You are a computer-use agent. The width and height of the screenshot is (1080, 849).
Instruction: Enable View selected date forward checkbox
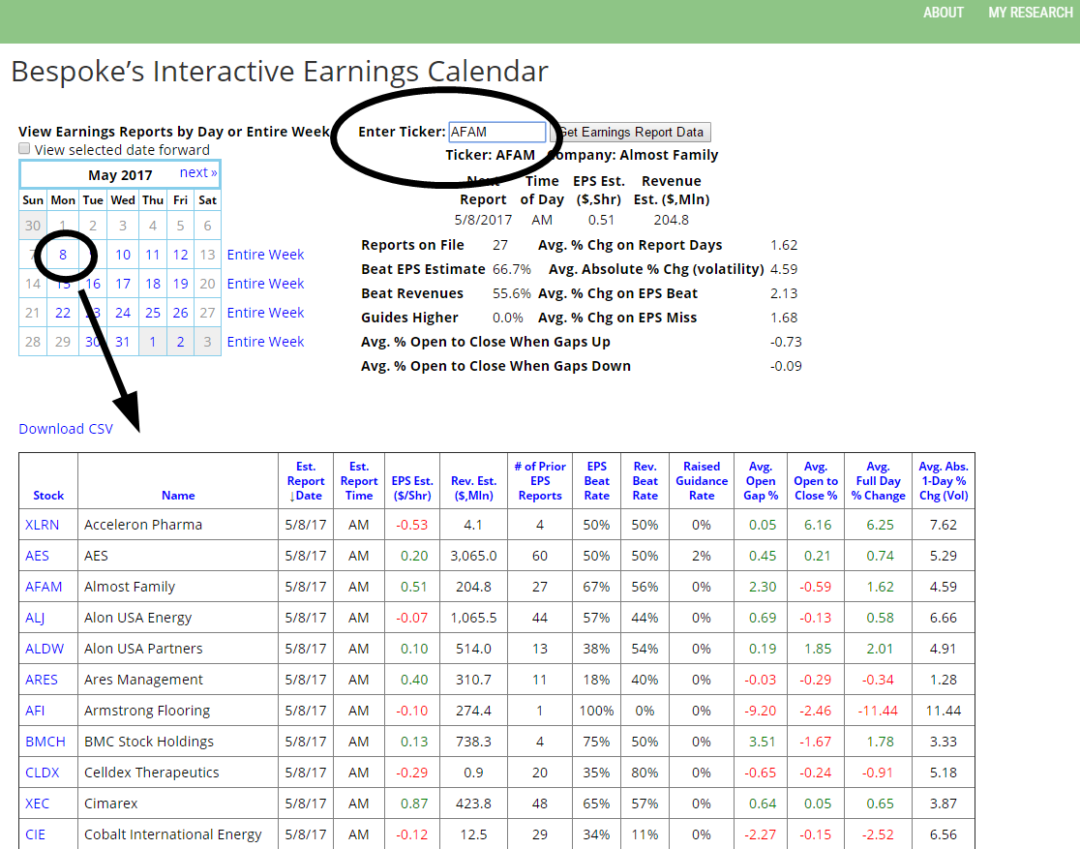[x=25, y=150]
